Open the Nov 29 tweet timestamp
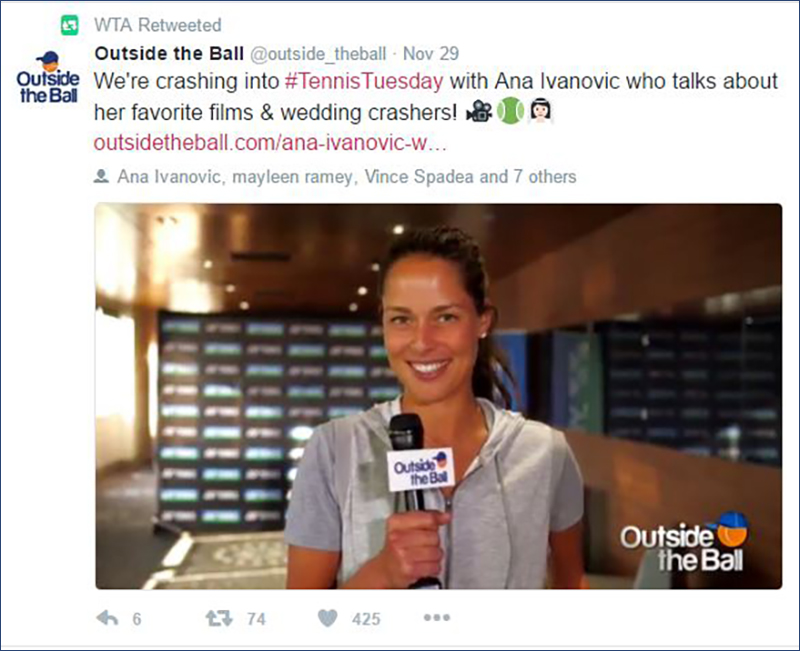This screenshot has height=651, width=800. pyautogui.click(x=431, y=53)
